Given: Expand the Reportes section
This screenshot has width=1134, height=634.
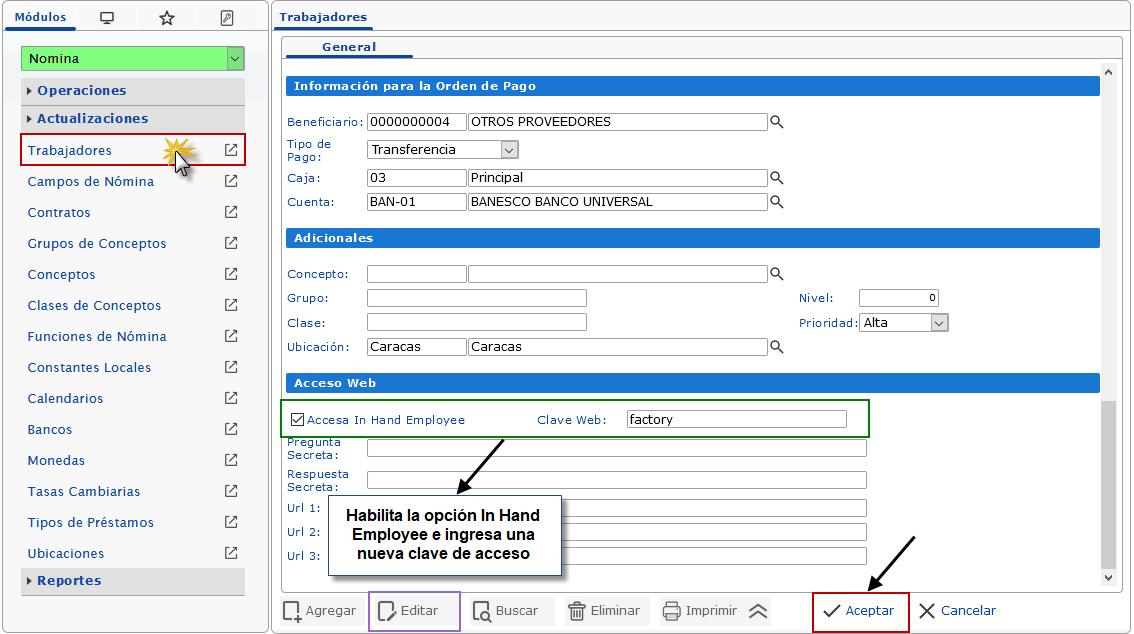Looking at the screenshot, I should click(x=69, y=581).
